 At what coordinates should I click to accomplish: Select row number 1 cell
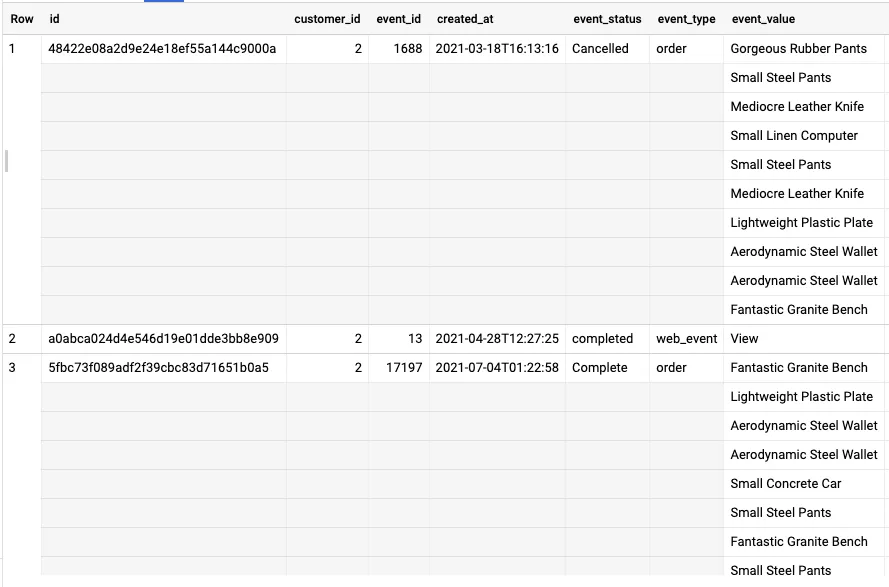point(12,49)
